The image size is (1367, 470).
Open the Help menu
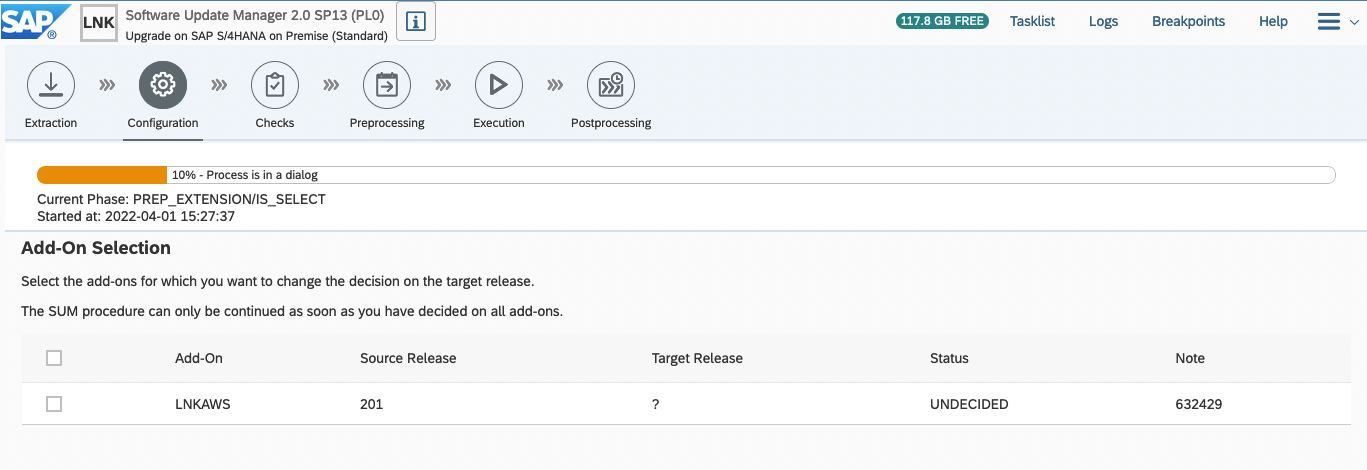pos(1273,21)
